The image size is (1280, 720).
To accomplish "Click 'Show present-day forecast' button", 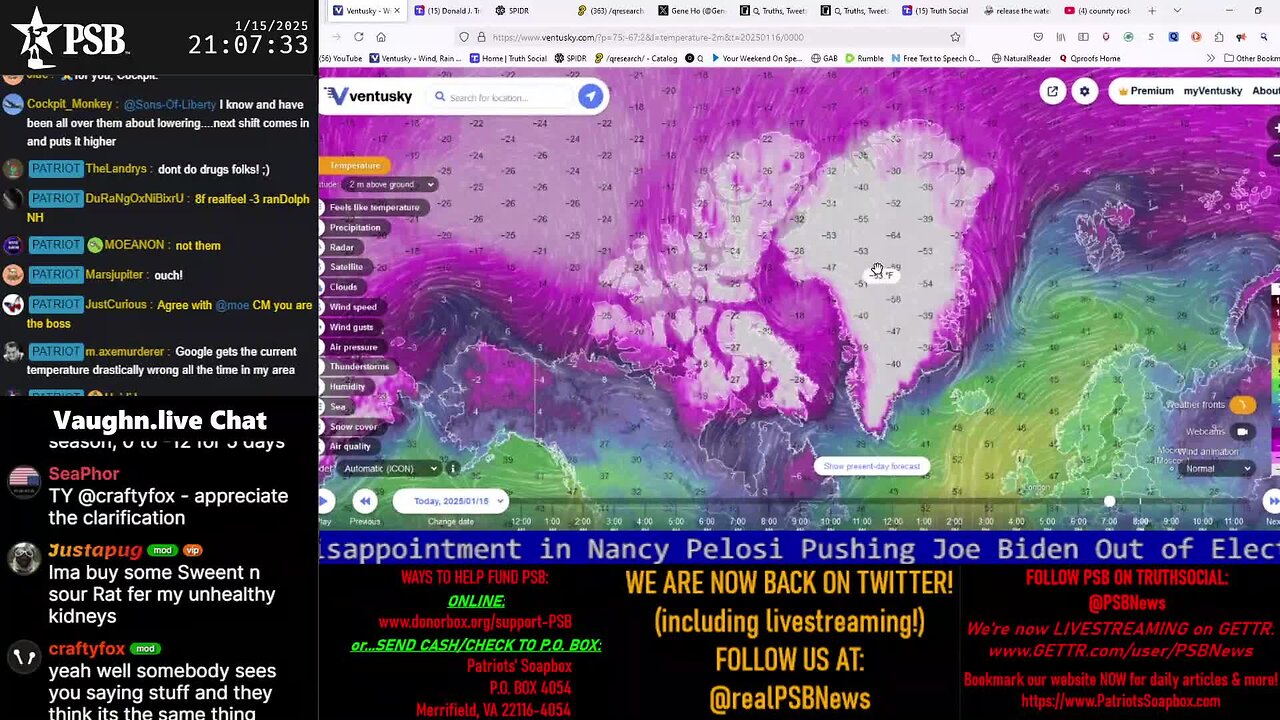I will [871, 466].
